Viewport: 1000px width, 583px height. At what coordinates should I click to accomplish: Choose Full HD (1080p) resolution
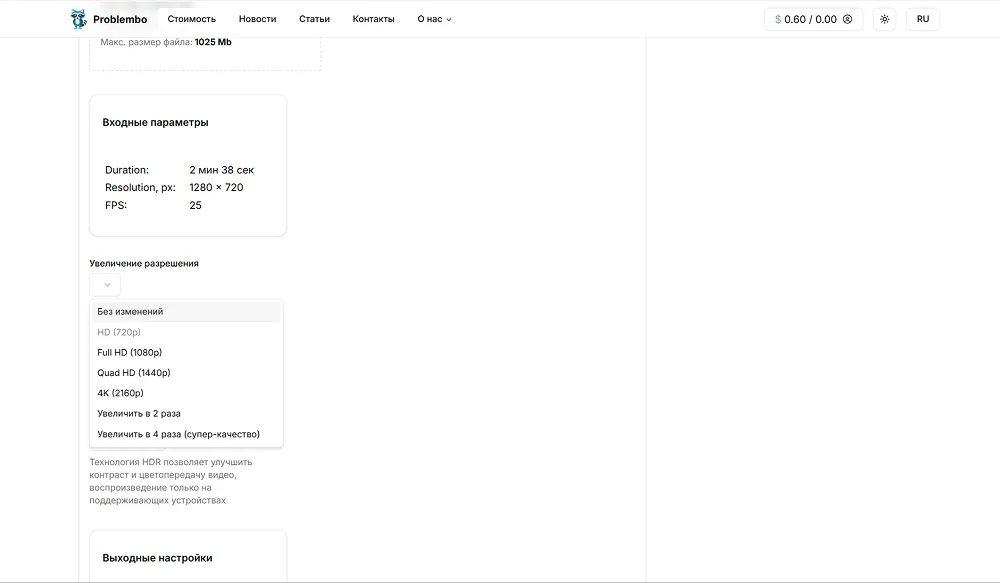(x=129, y=352)
